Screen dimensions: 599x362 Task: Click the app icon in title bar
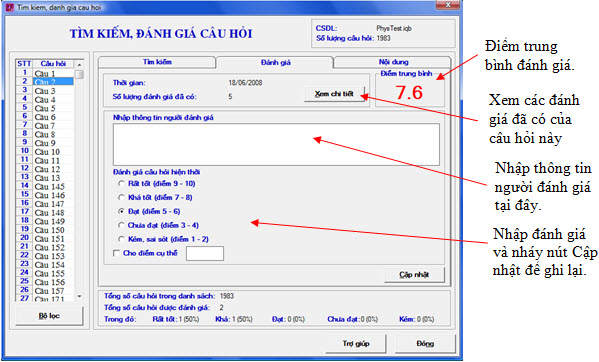(x=10, y=7)
